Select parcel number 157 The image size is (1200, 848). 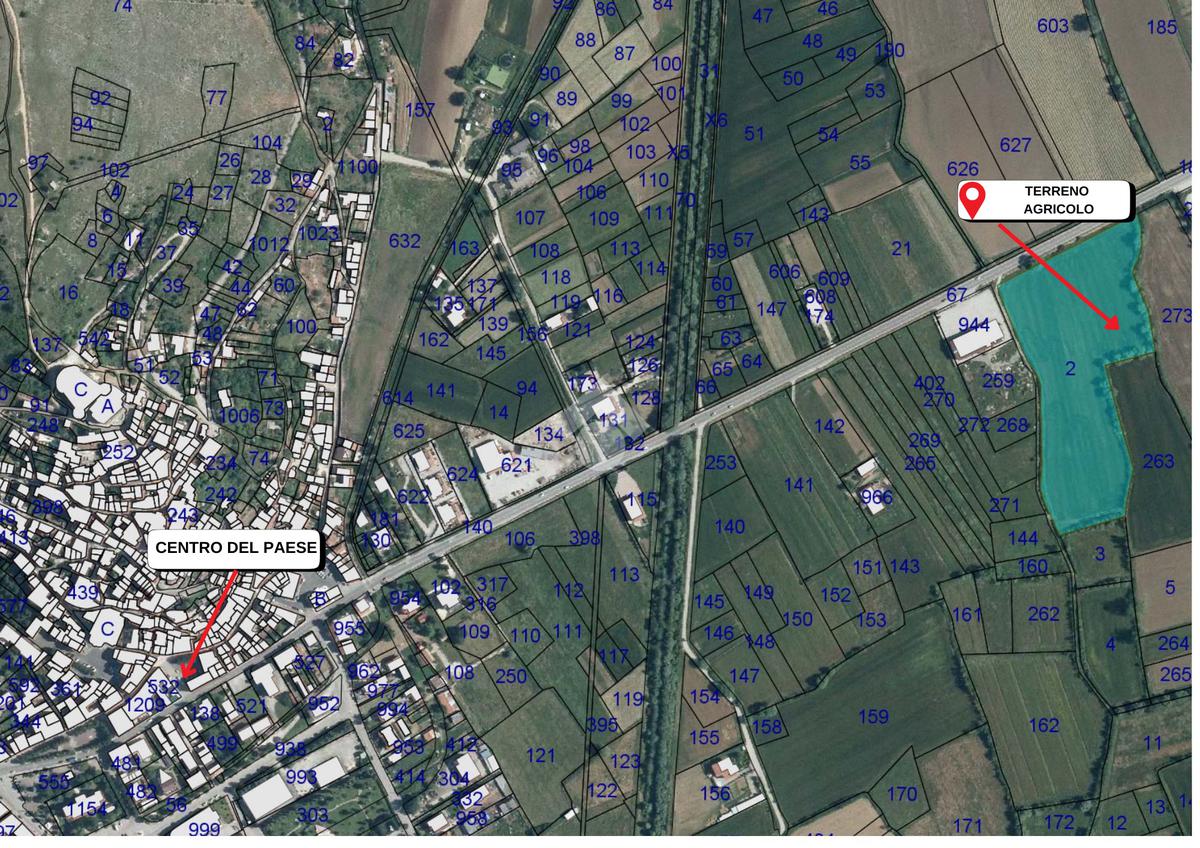click(x=420, y=109)
